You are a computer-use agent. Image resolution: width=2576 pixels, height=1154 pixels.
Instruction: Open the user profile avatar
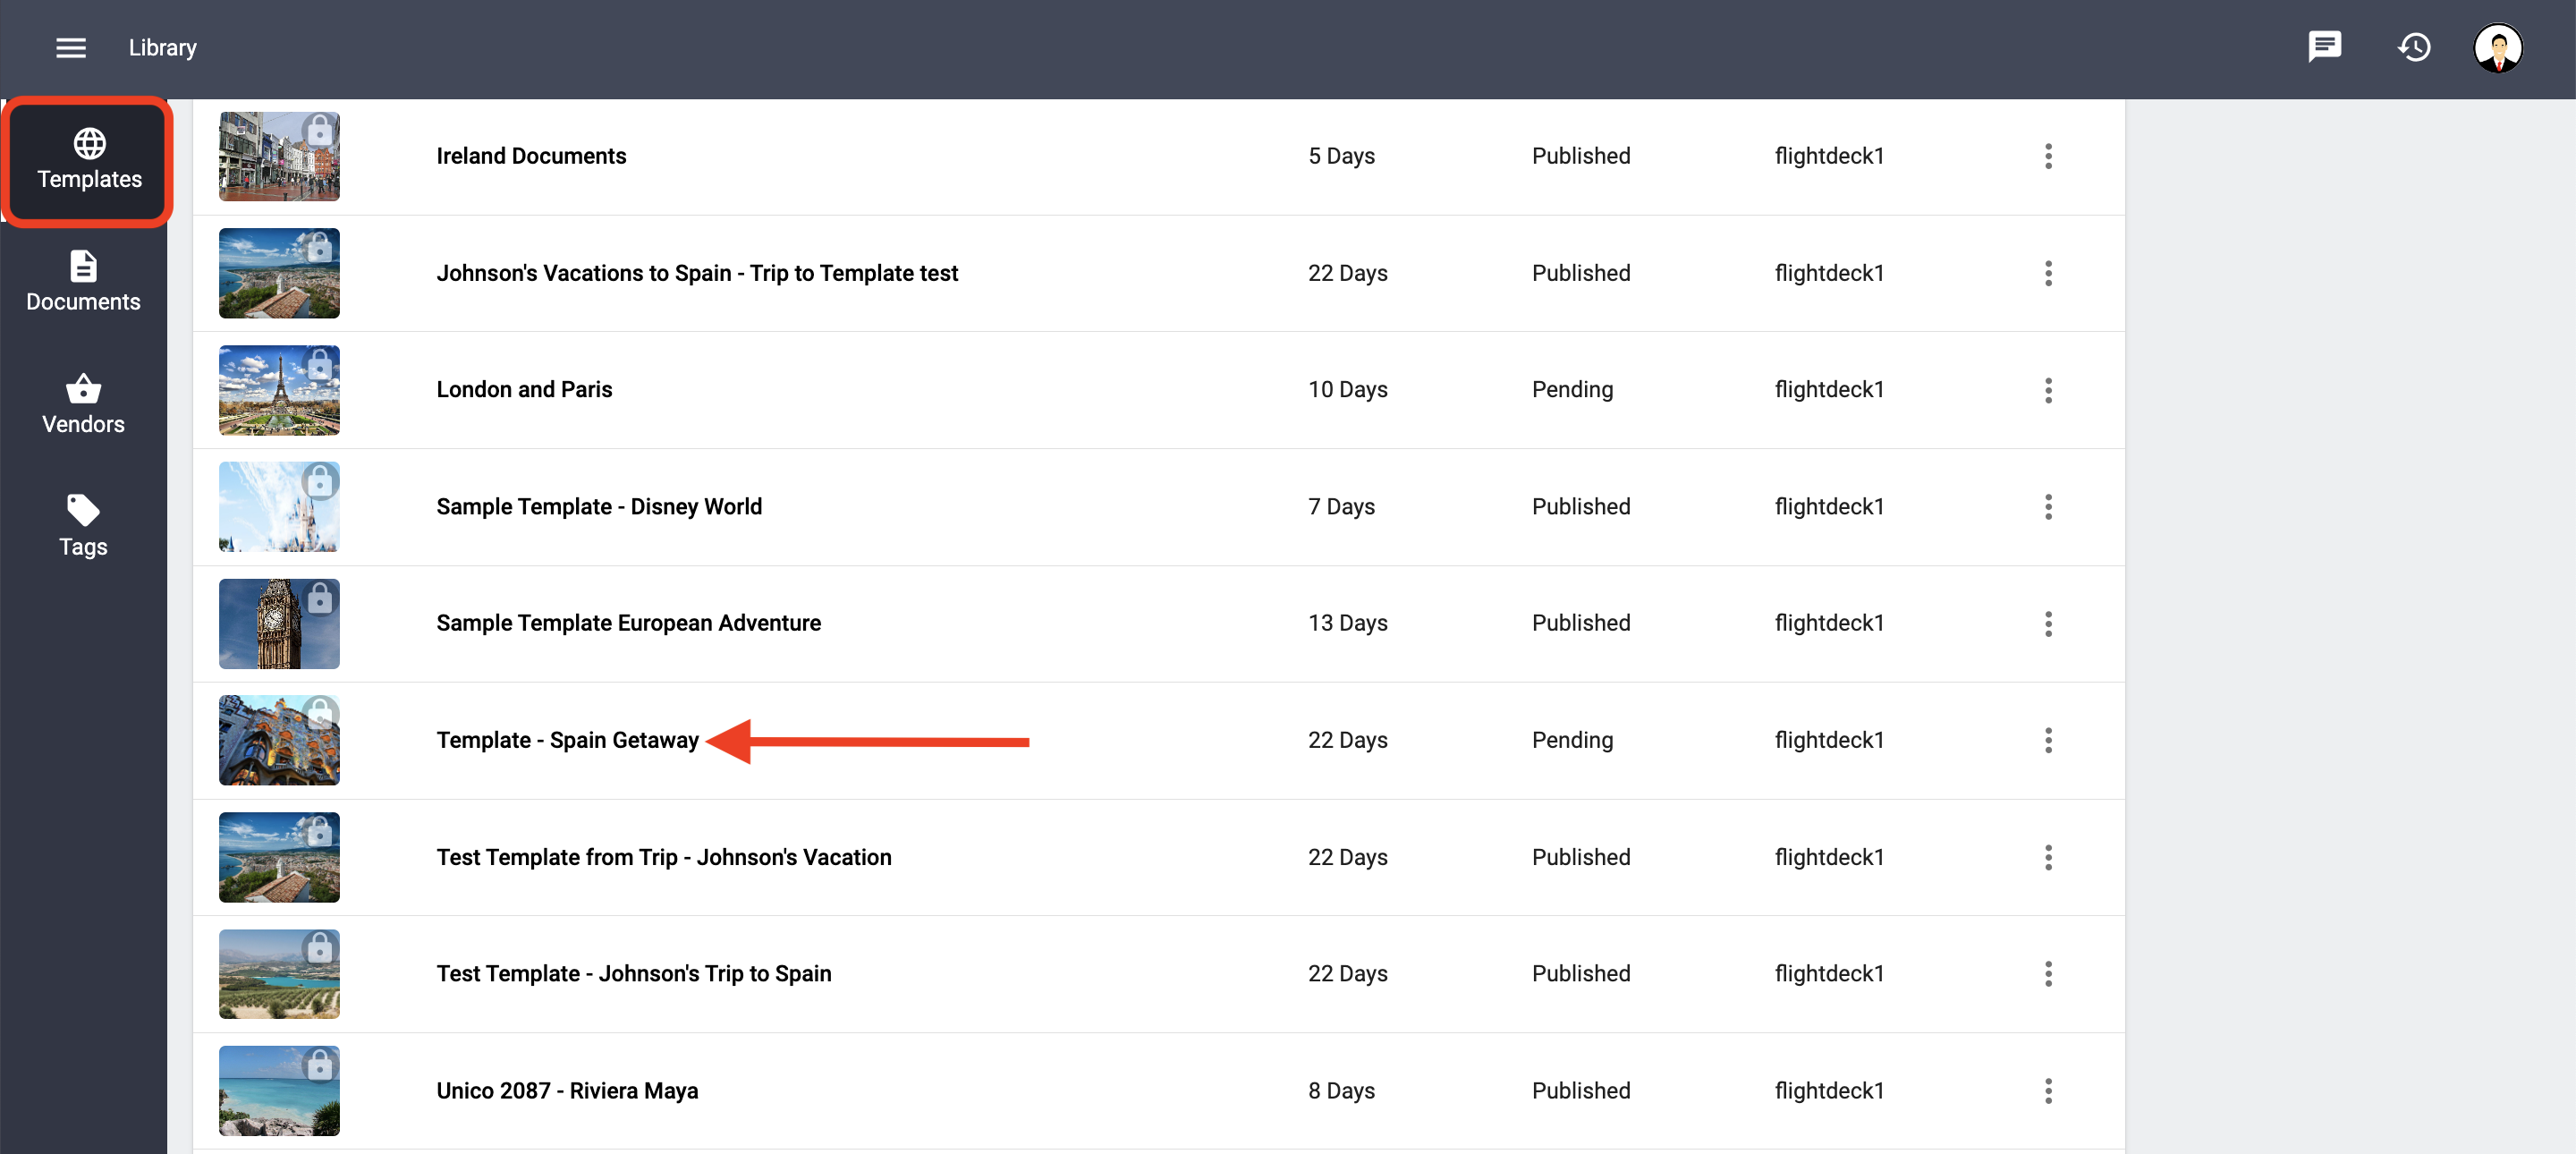coord(2497,48)
